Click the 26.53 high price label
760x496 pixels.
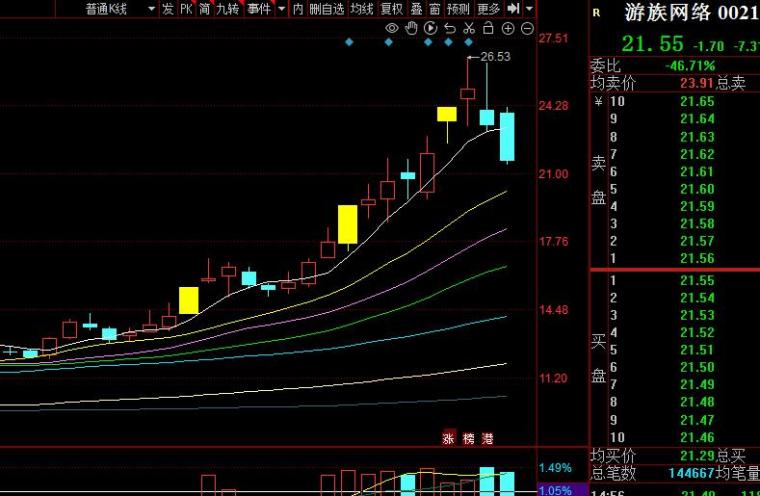[x=495, y=57]
